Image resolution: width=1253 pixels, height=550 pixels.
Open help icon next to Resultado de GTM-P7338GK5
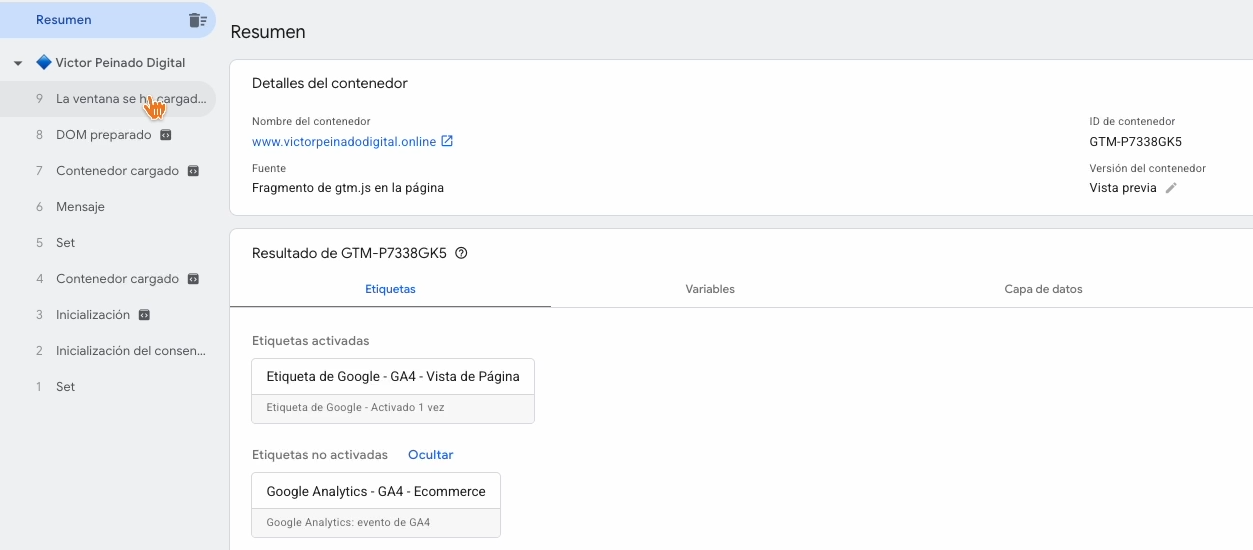coord(461,253)
